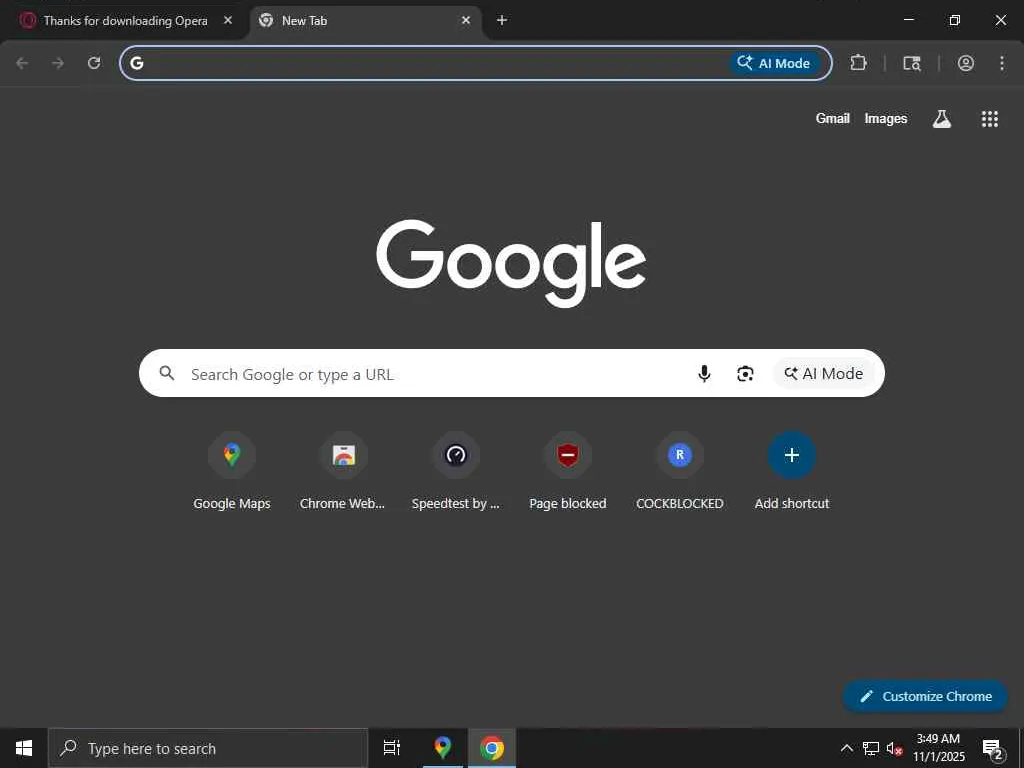Click the forward navigation arrow
Screen dimensions: 1024x768
tap(58, 63)
